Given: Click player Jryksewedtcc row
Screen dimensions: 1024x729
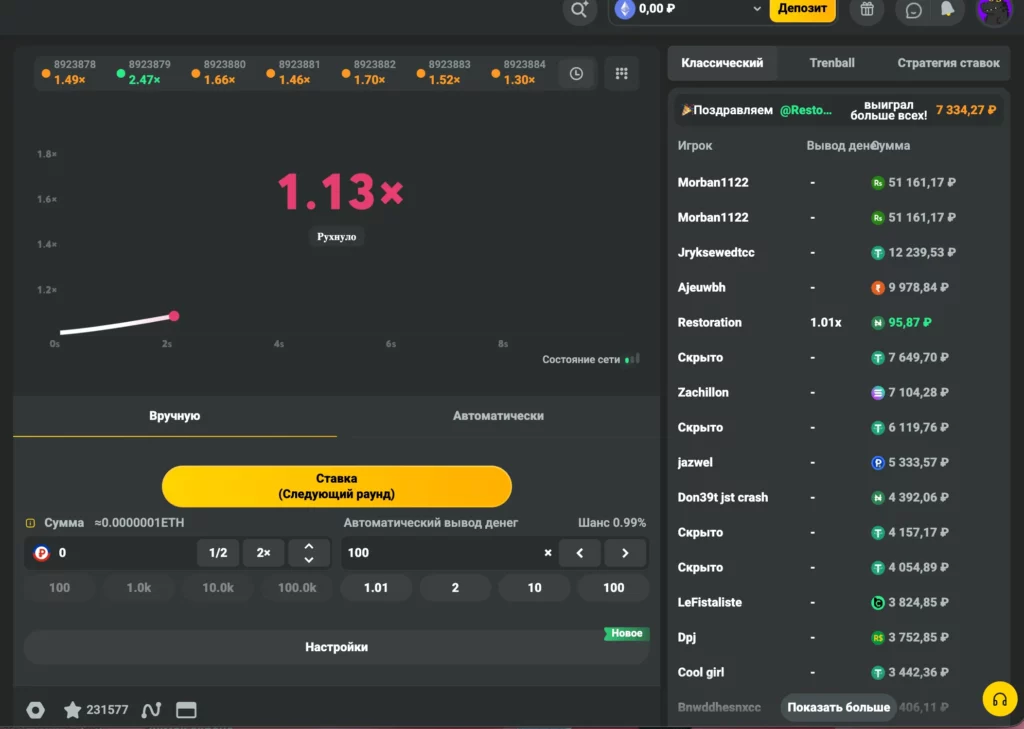Looking at the screenshot, I should tap(839, 252).
